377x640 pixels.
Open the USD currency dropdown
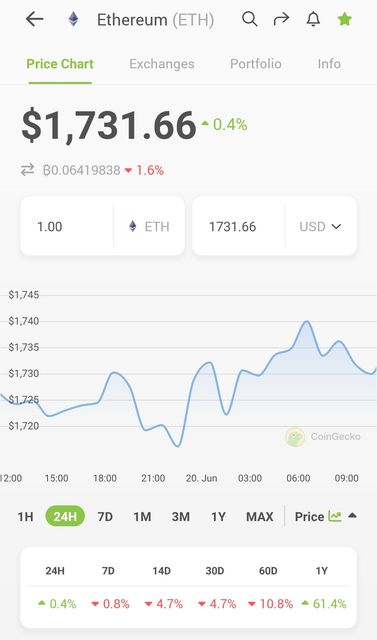click(320, 227)
